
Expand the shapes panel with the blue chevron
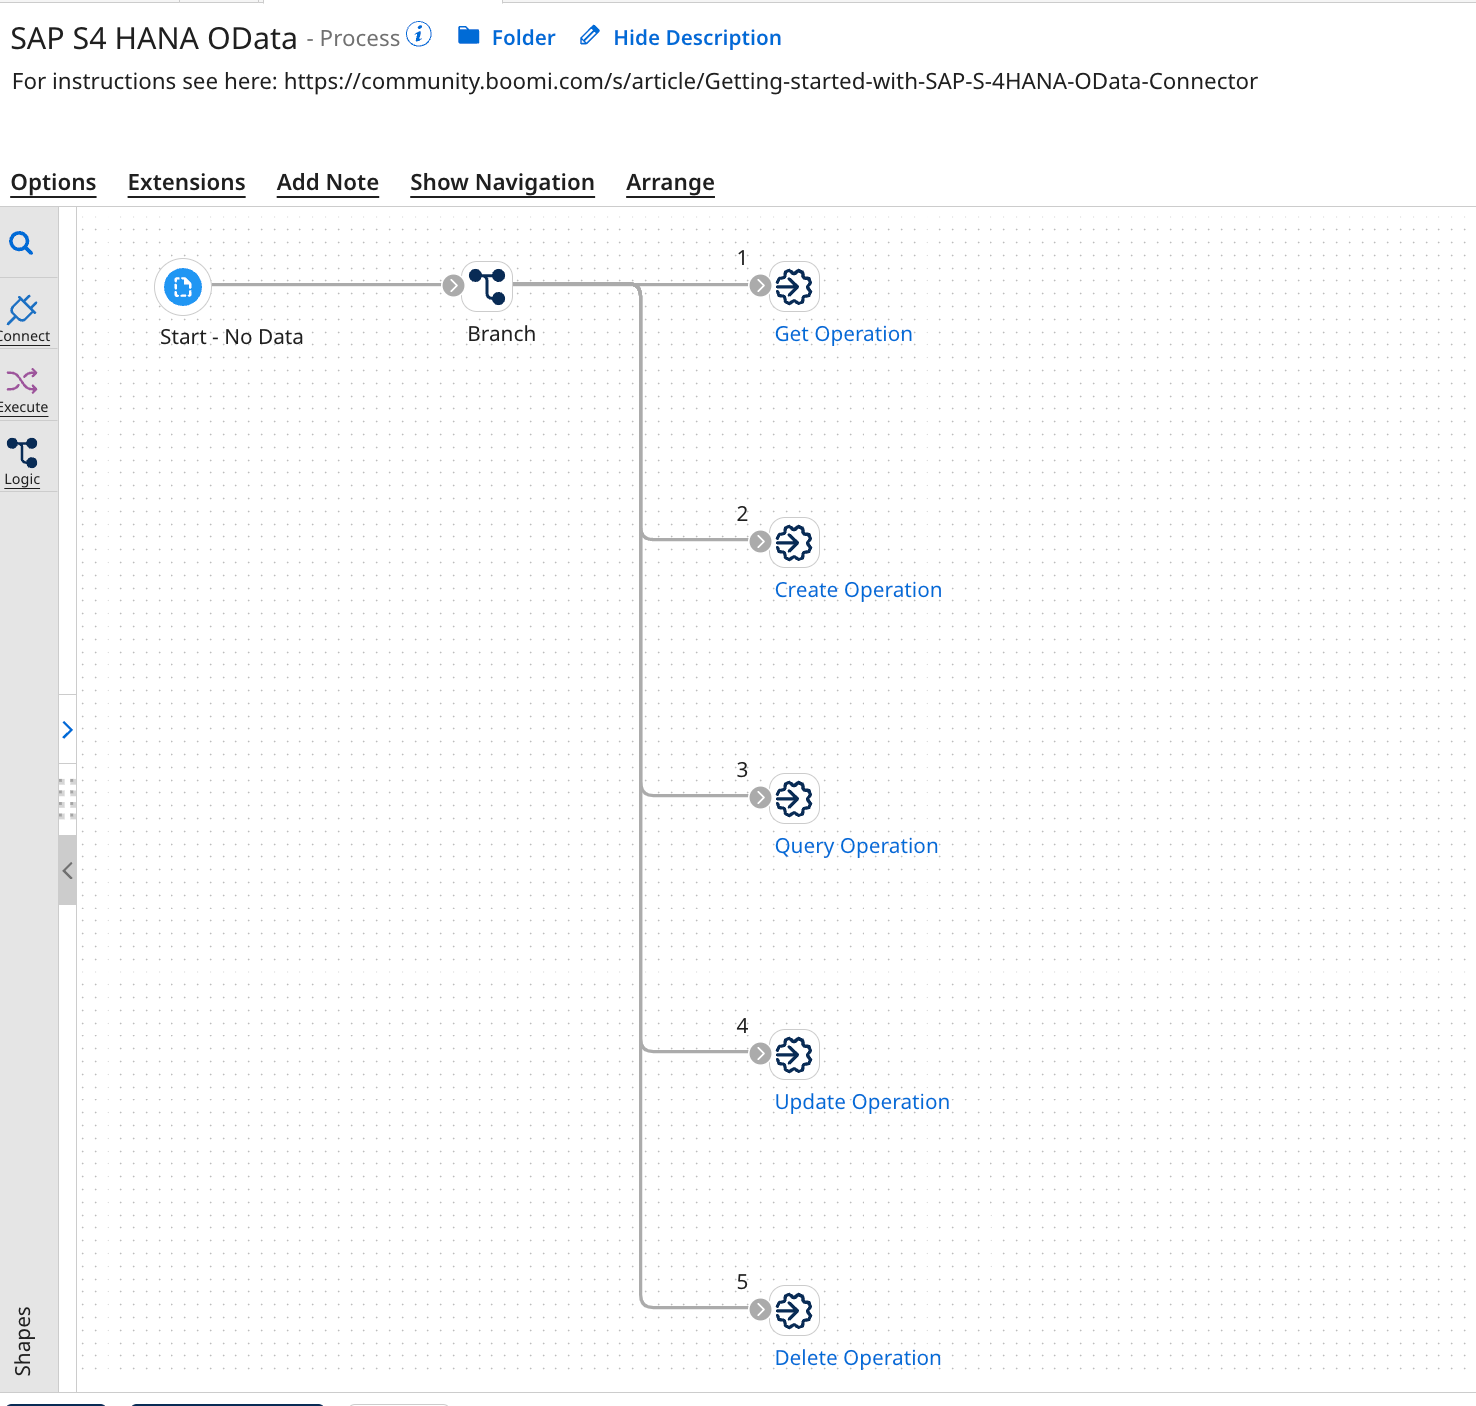pos(67,730)
